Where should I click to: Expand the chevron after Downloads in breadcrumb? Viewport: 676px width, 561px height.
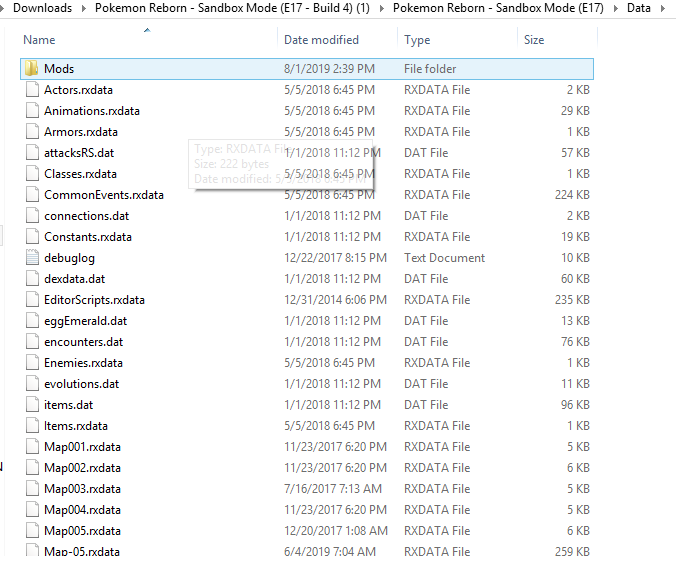(83, 8)
